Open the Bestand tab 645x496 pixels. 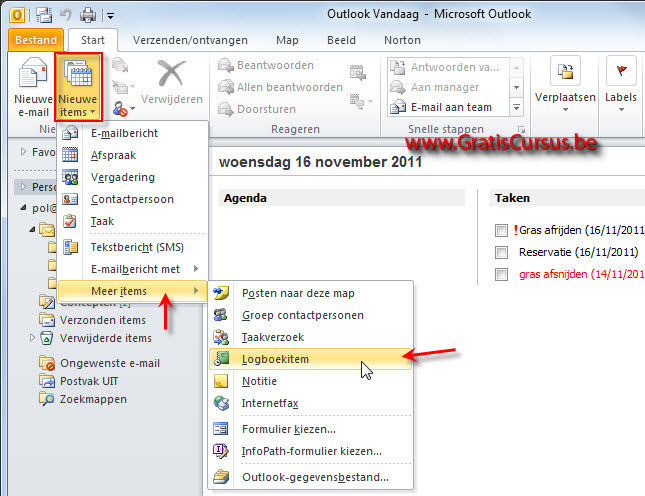(x=36, y=40)
